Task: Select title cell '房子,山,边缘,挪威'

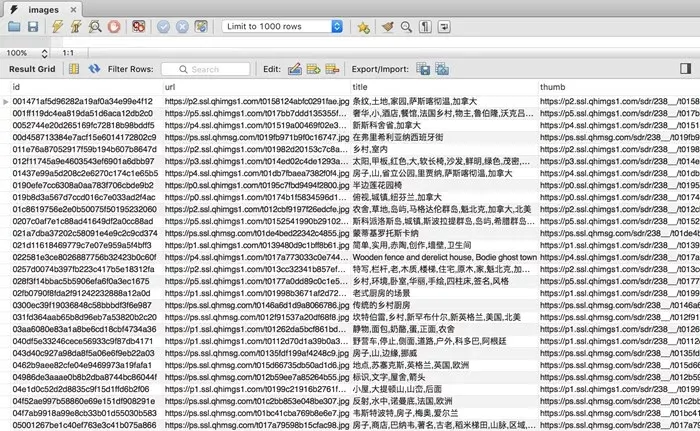Action: pos(445,353)
